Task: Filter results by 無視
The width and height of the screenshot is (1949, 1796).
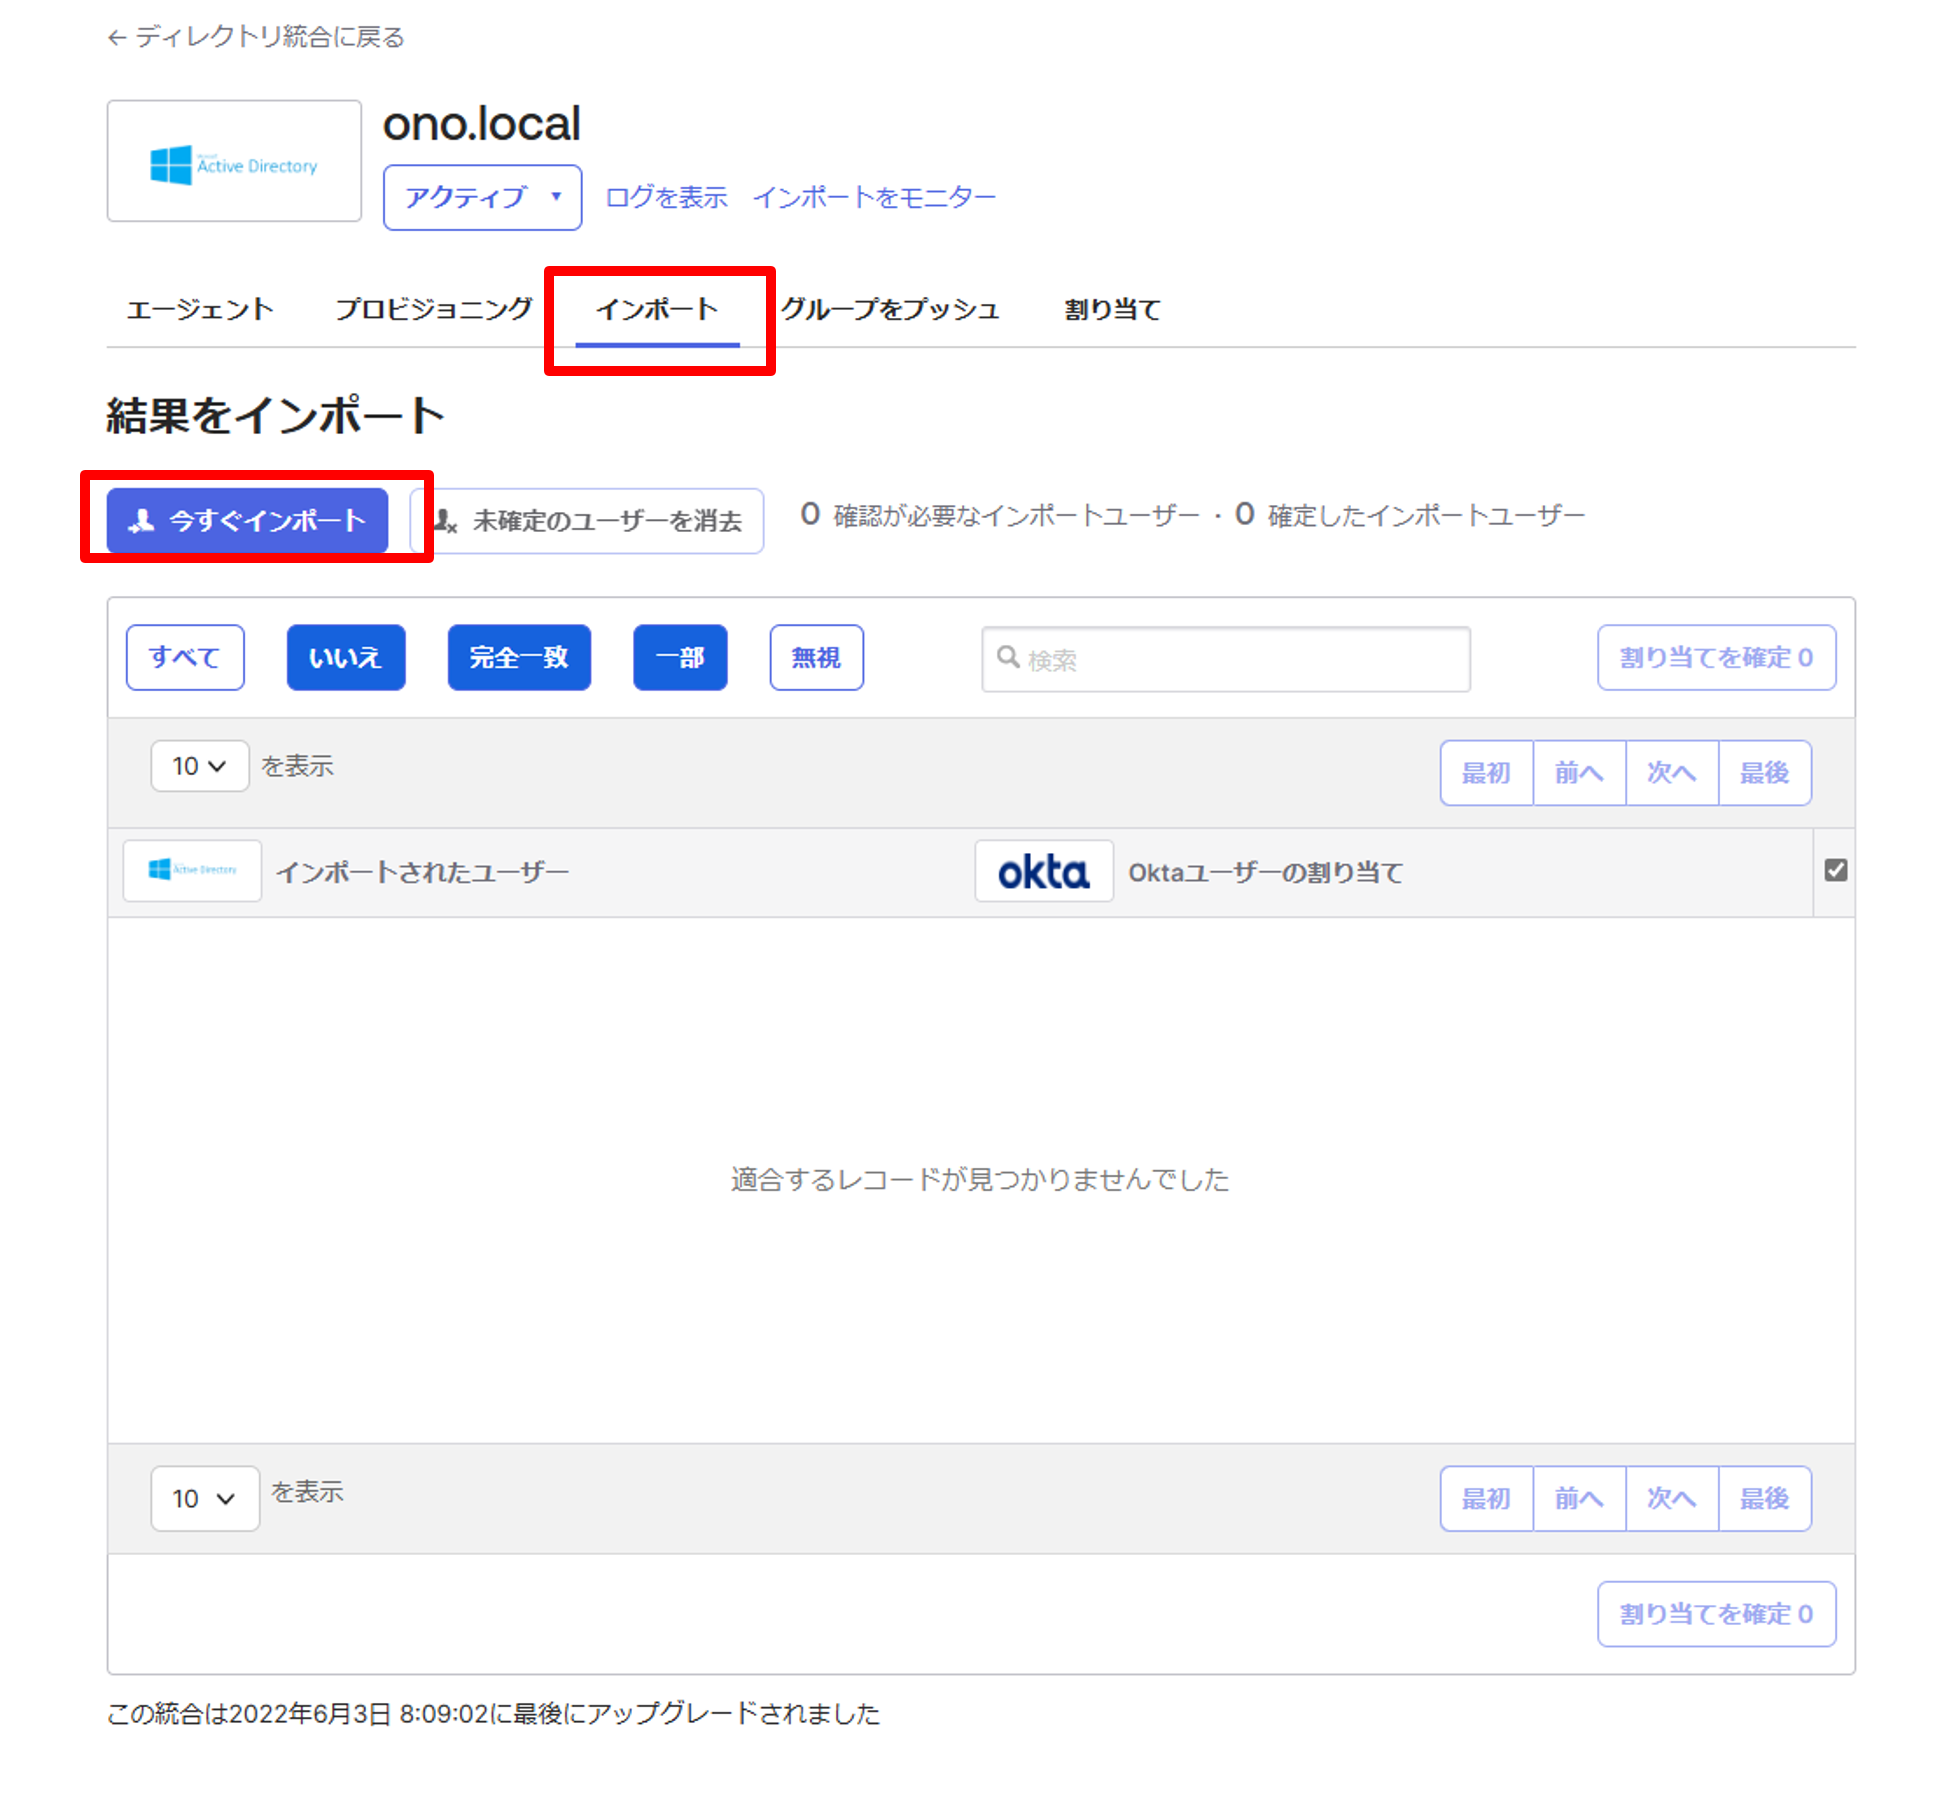Action: 816,658
